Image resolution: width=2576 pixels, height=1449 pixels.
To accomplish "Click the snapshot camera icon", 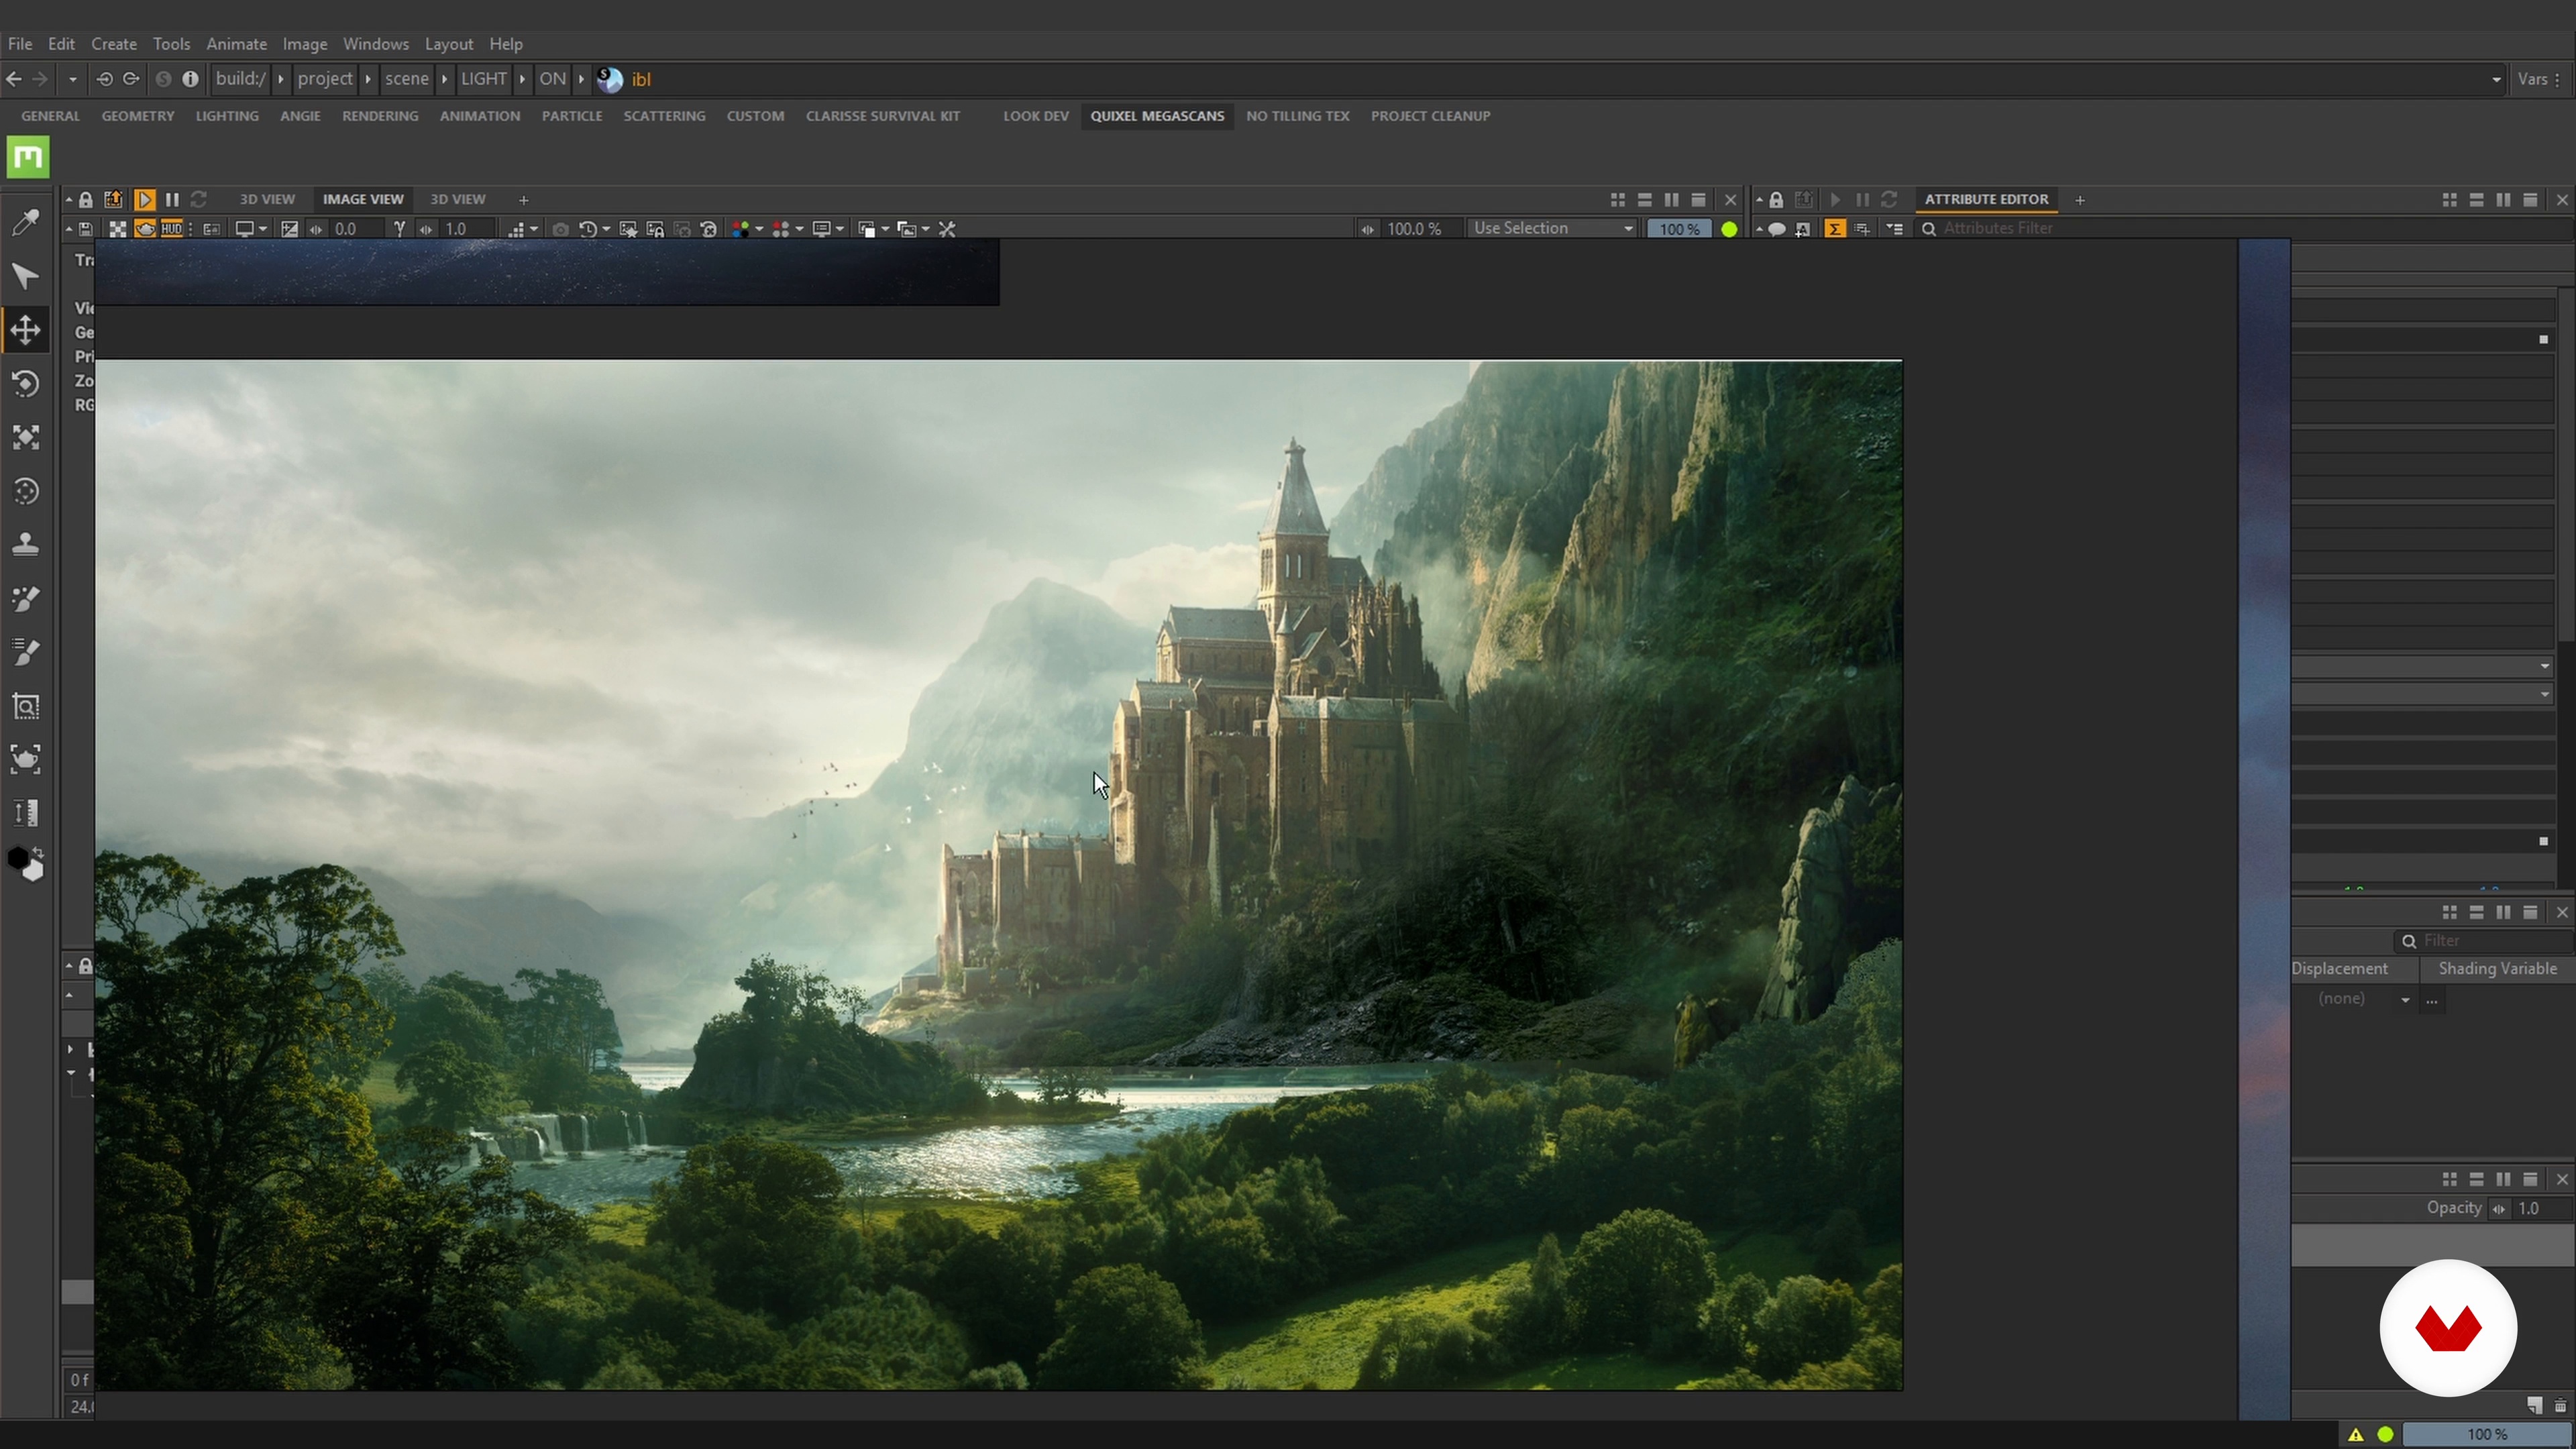I will tap(560, 229).
